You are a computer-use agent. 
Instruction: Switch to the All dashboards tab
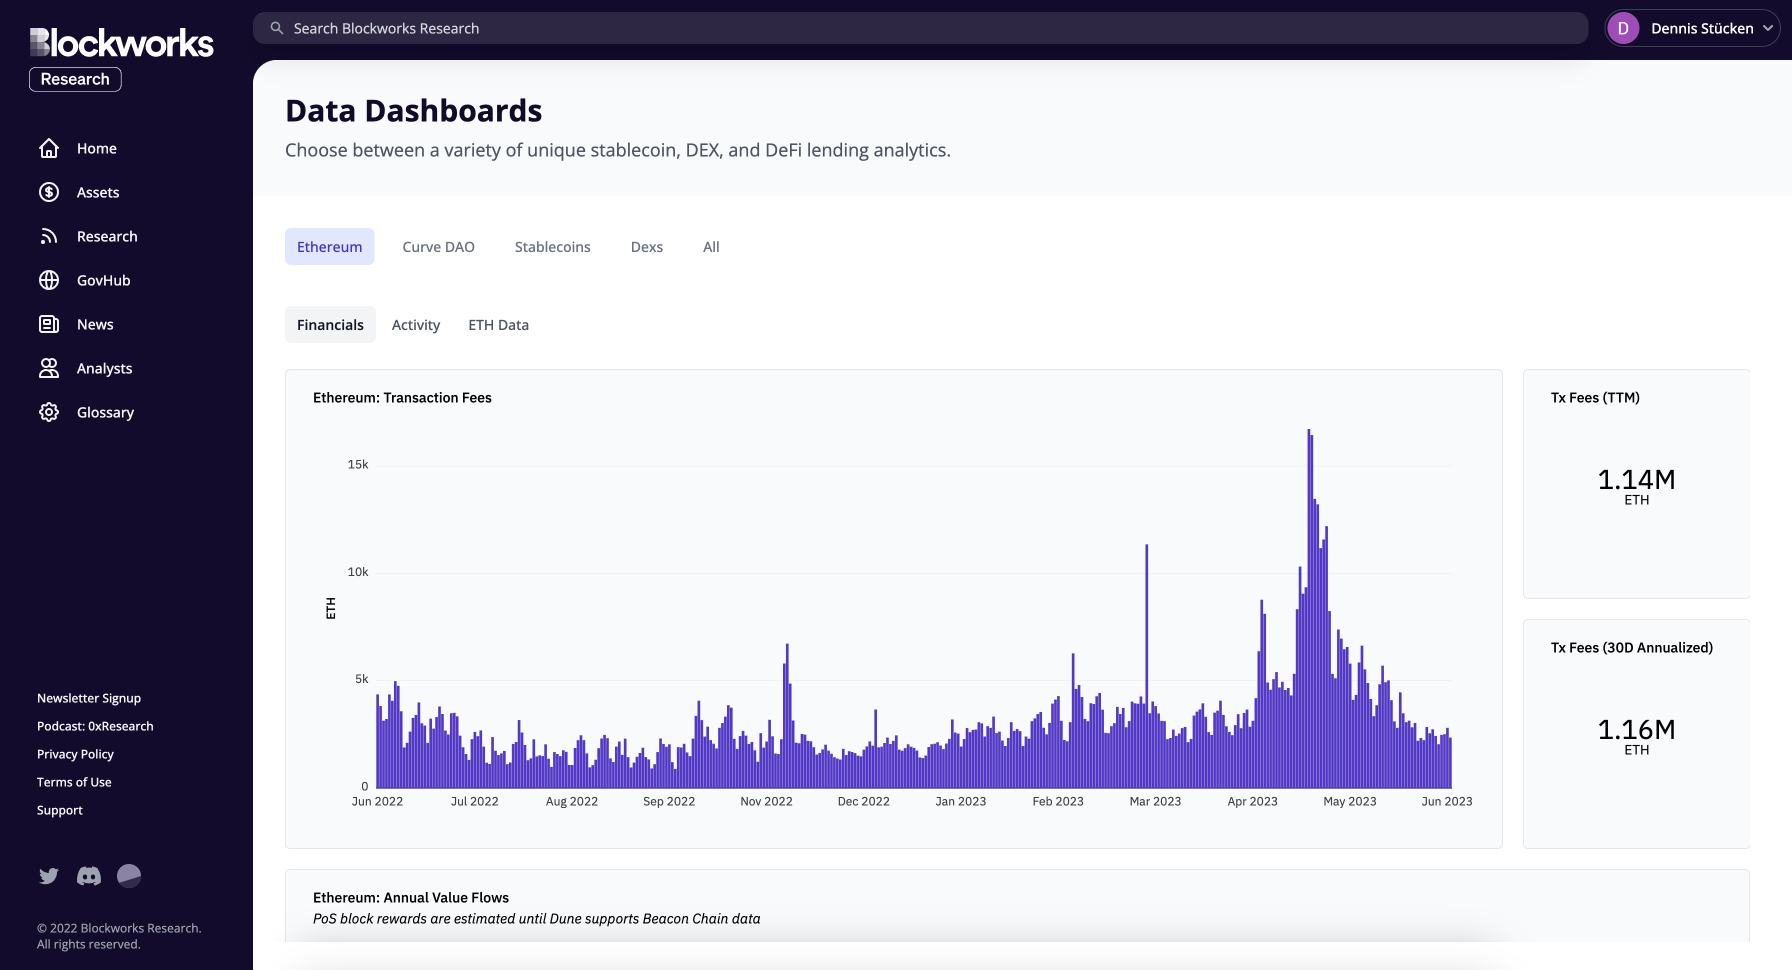[711, 247]
